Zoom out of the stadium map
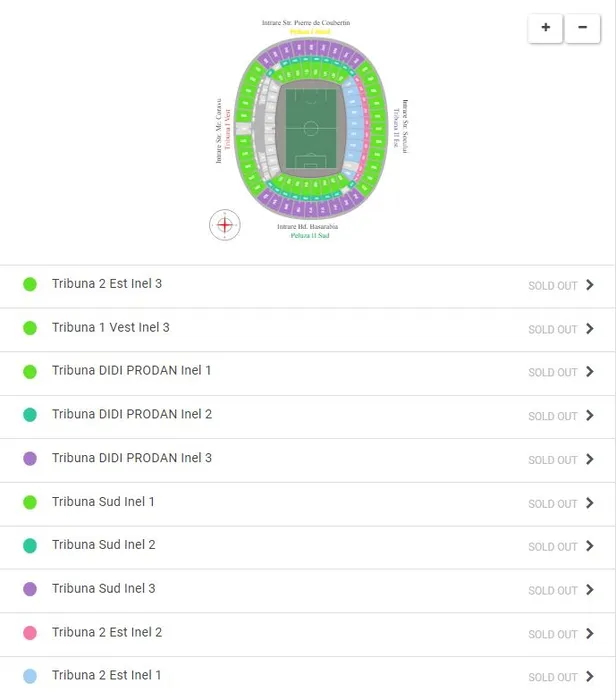Screen dimensions: 616x700 click(582, 28)
